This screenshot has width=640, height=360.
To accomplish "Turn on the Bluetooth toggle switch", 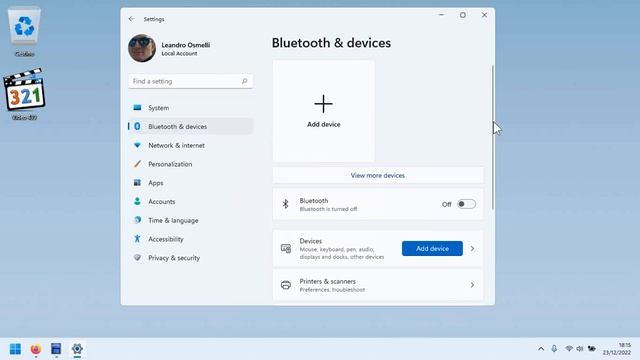I will click(x=466, y=204).
